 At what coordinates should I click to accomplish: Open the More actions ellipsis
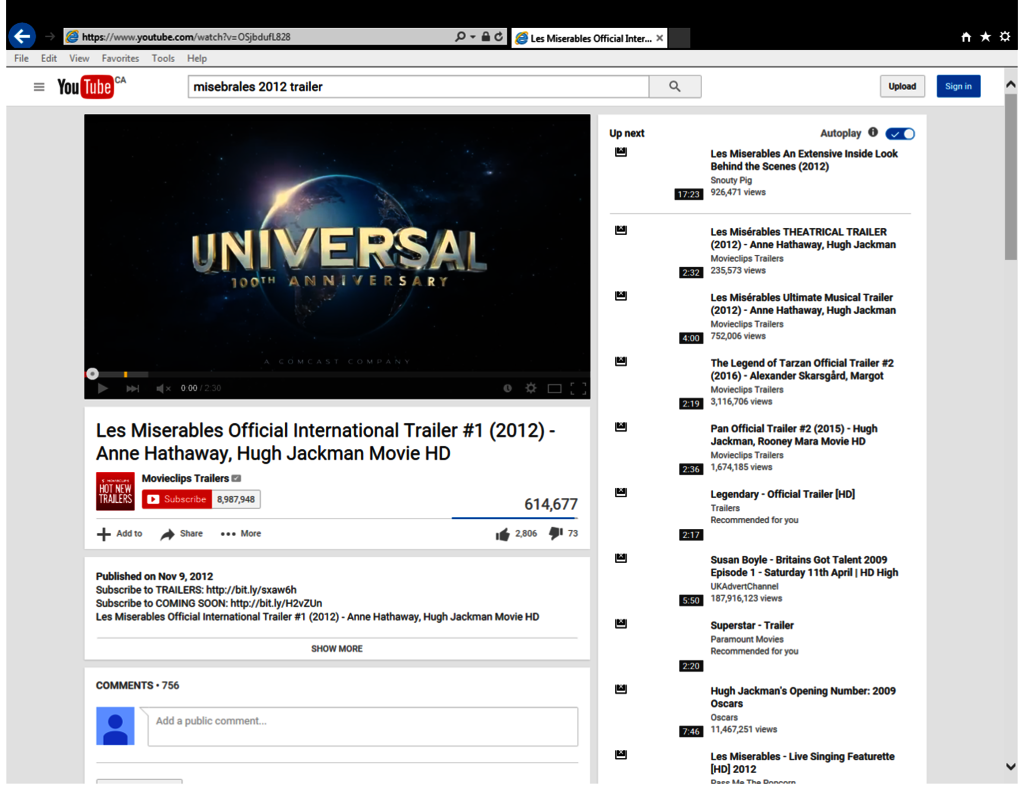(x=228, y=534)
